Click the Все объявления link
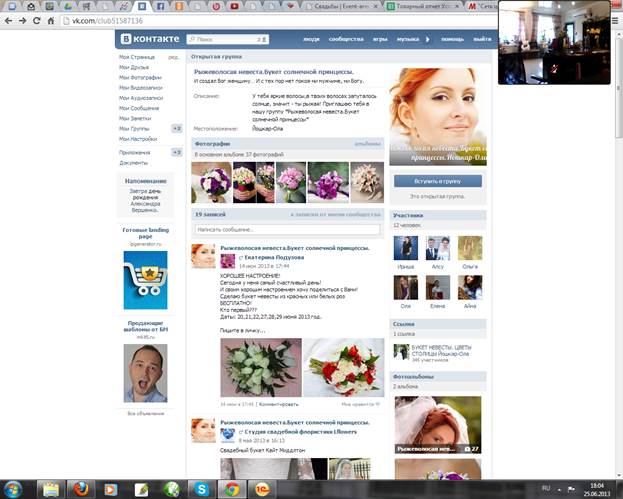Screen dimensions: 623x499 145,414
